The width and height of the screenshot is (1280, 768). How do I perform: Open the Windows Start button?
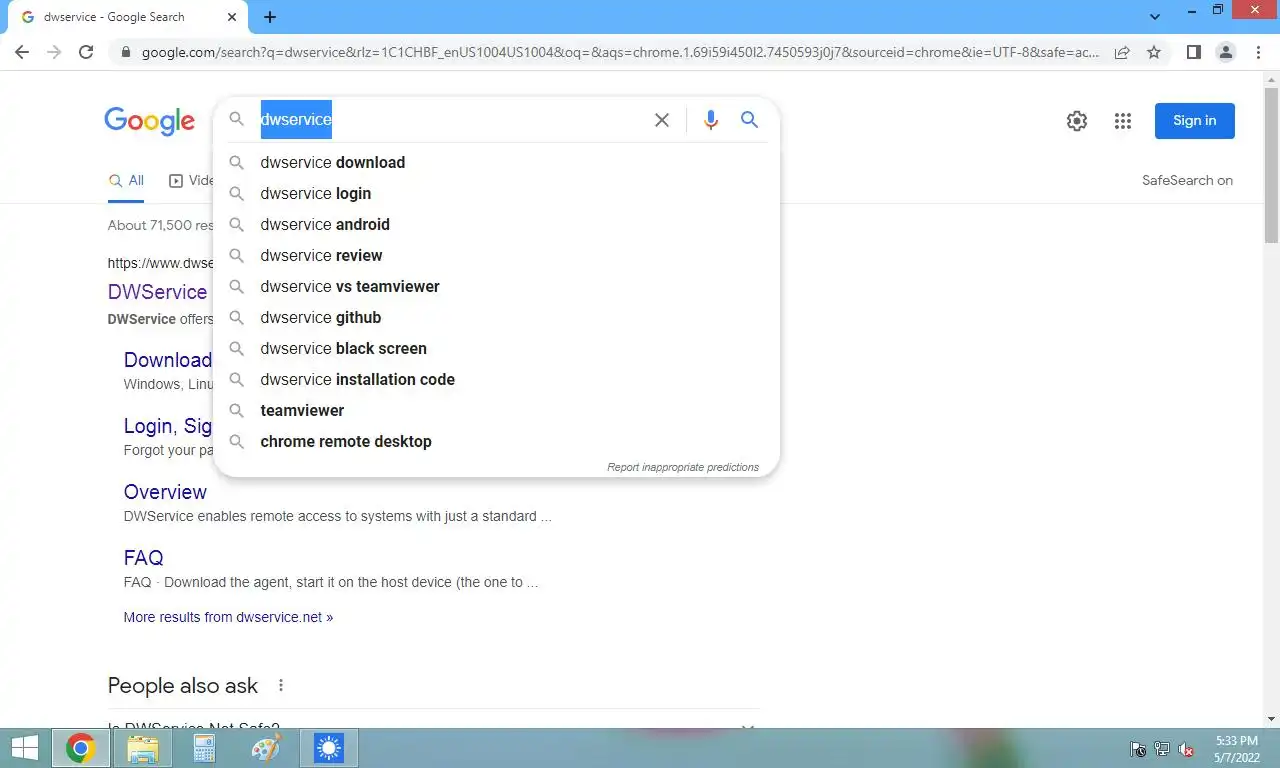coord(25,748)
